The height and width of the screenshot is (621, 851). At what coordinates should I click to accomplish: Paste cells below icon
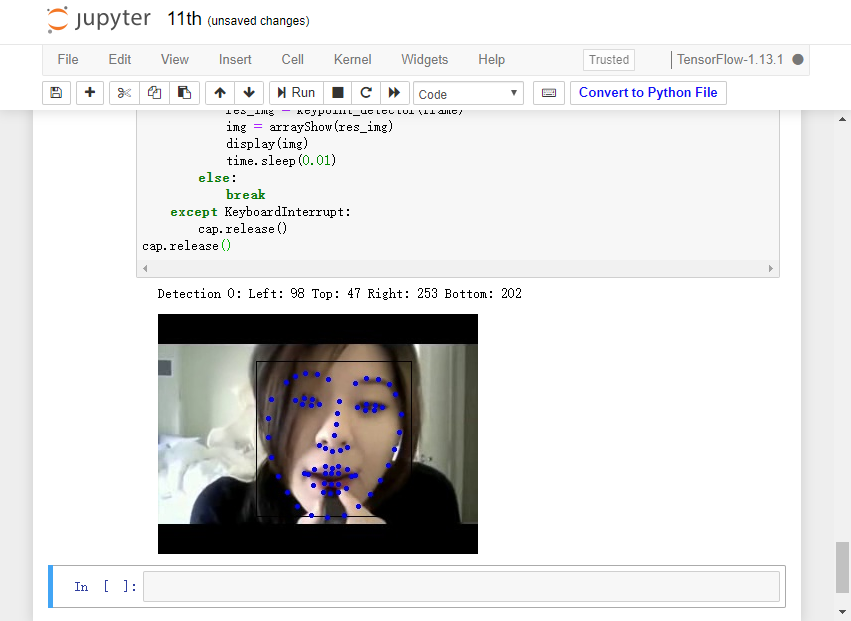(185, 93)
